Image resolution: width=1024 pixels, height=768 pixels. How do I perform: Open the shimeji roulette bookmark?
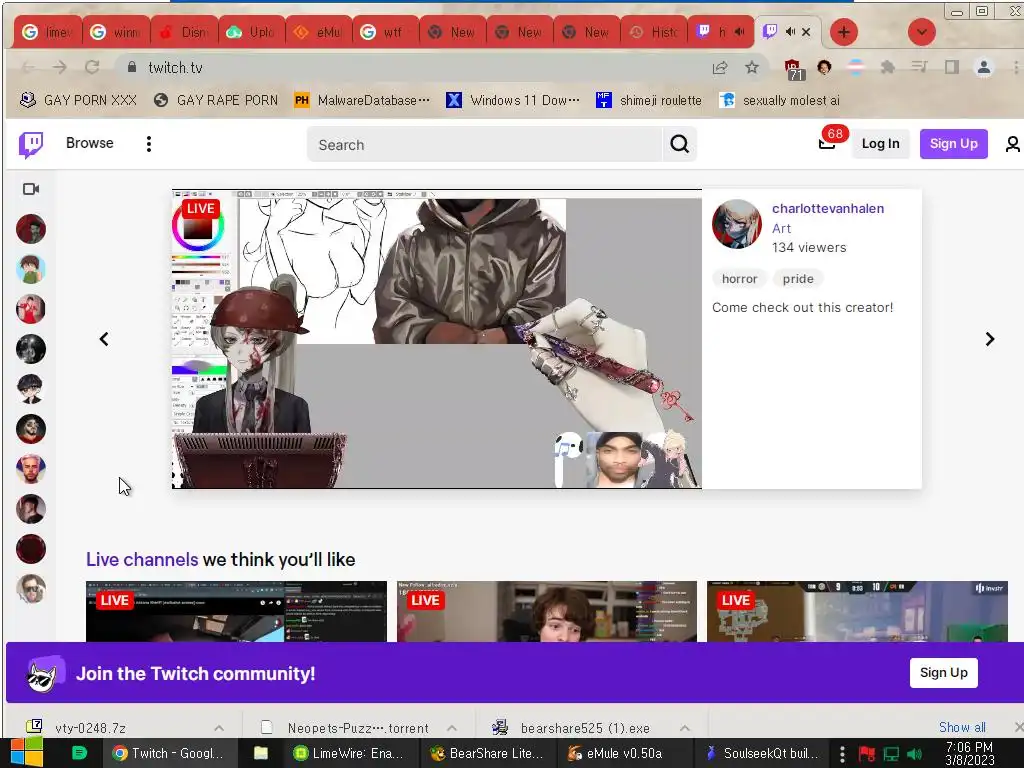648,100
